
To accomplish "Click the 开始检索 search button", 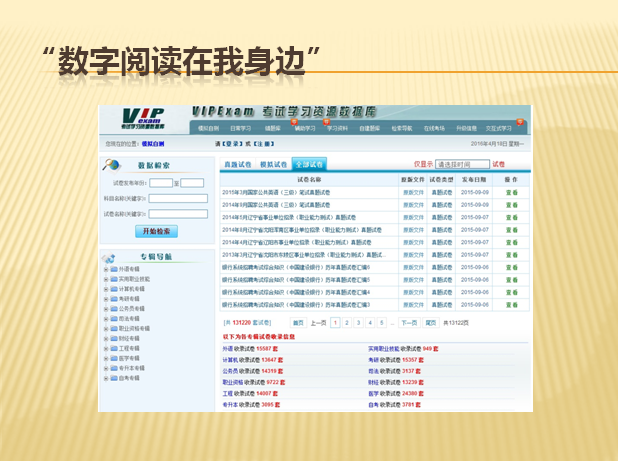I will 156,231.
